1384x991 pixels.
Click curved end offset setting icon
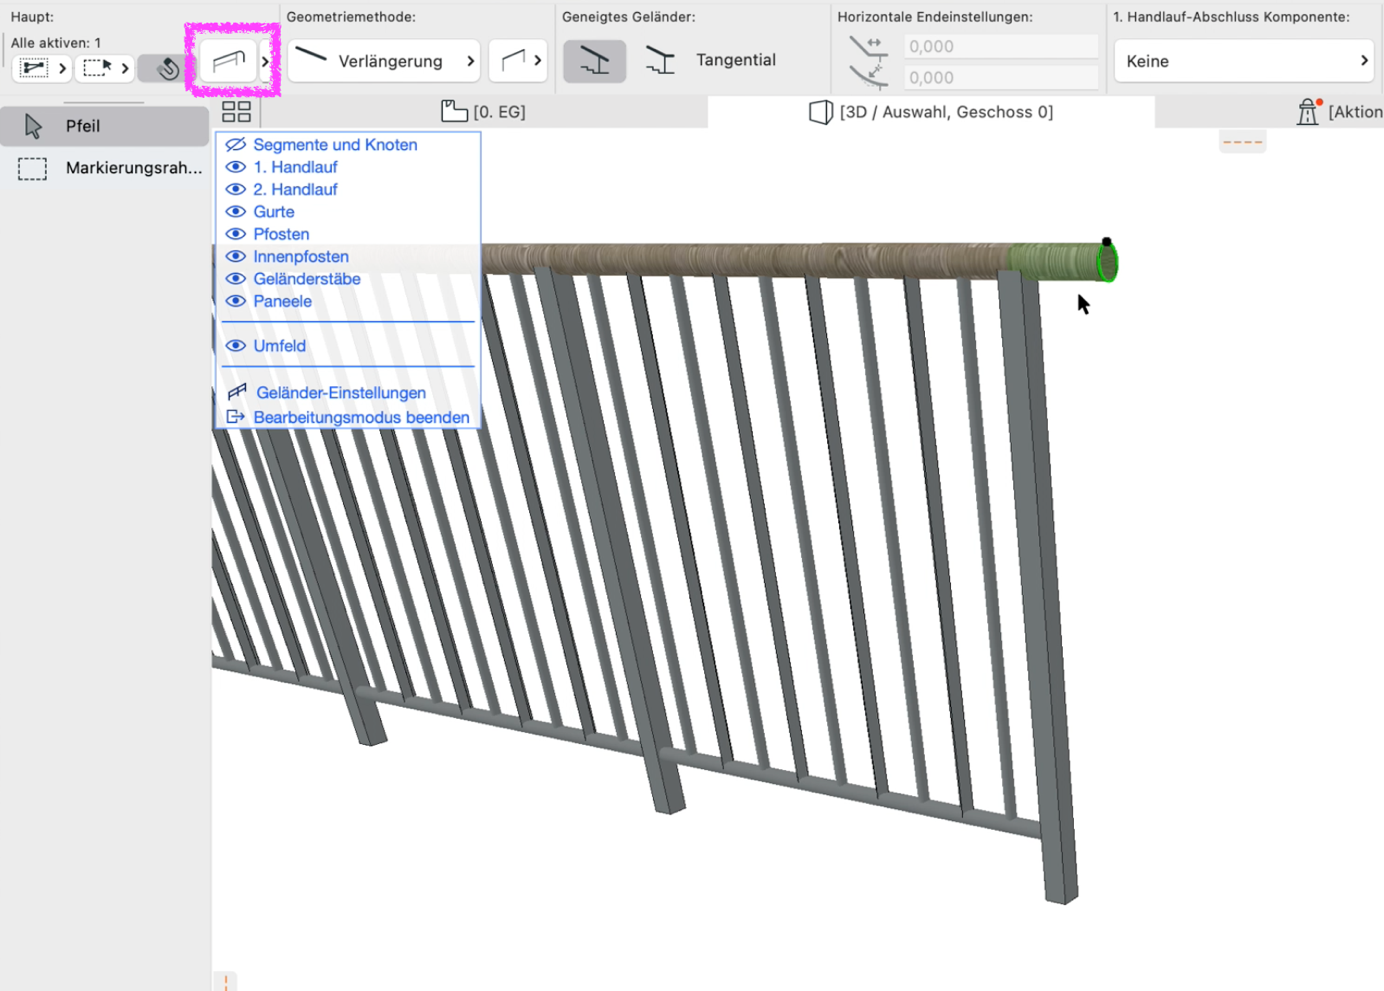click(868, 76)
